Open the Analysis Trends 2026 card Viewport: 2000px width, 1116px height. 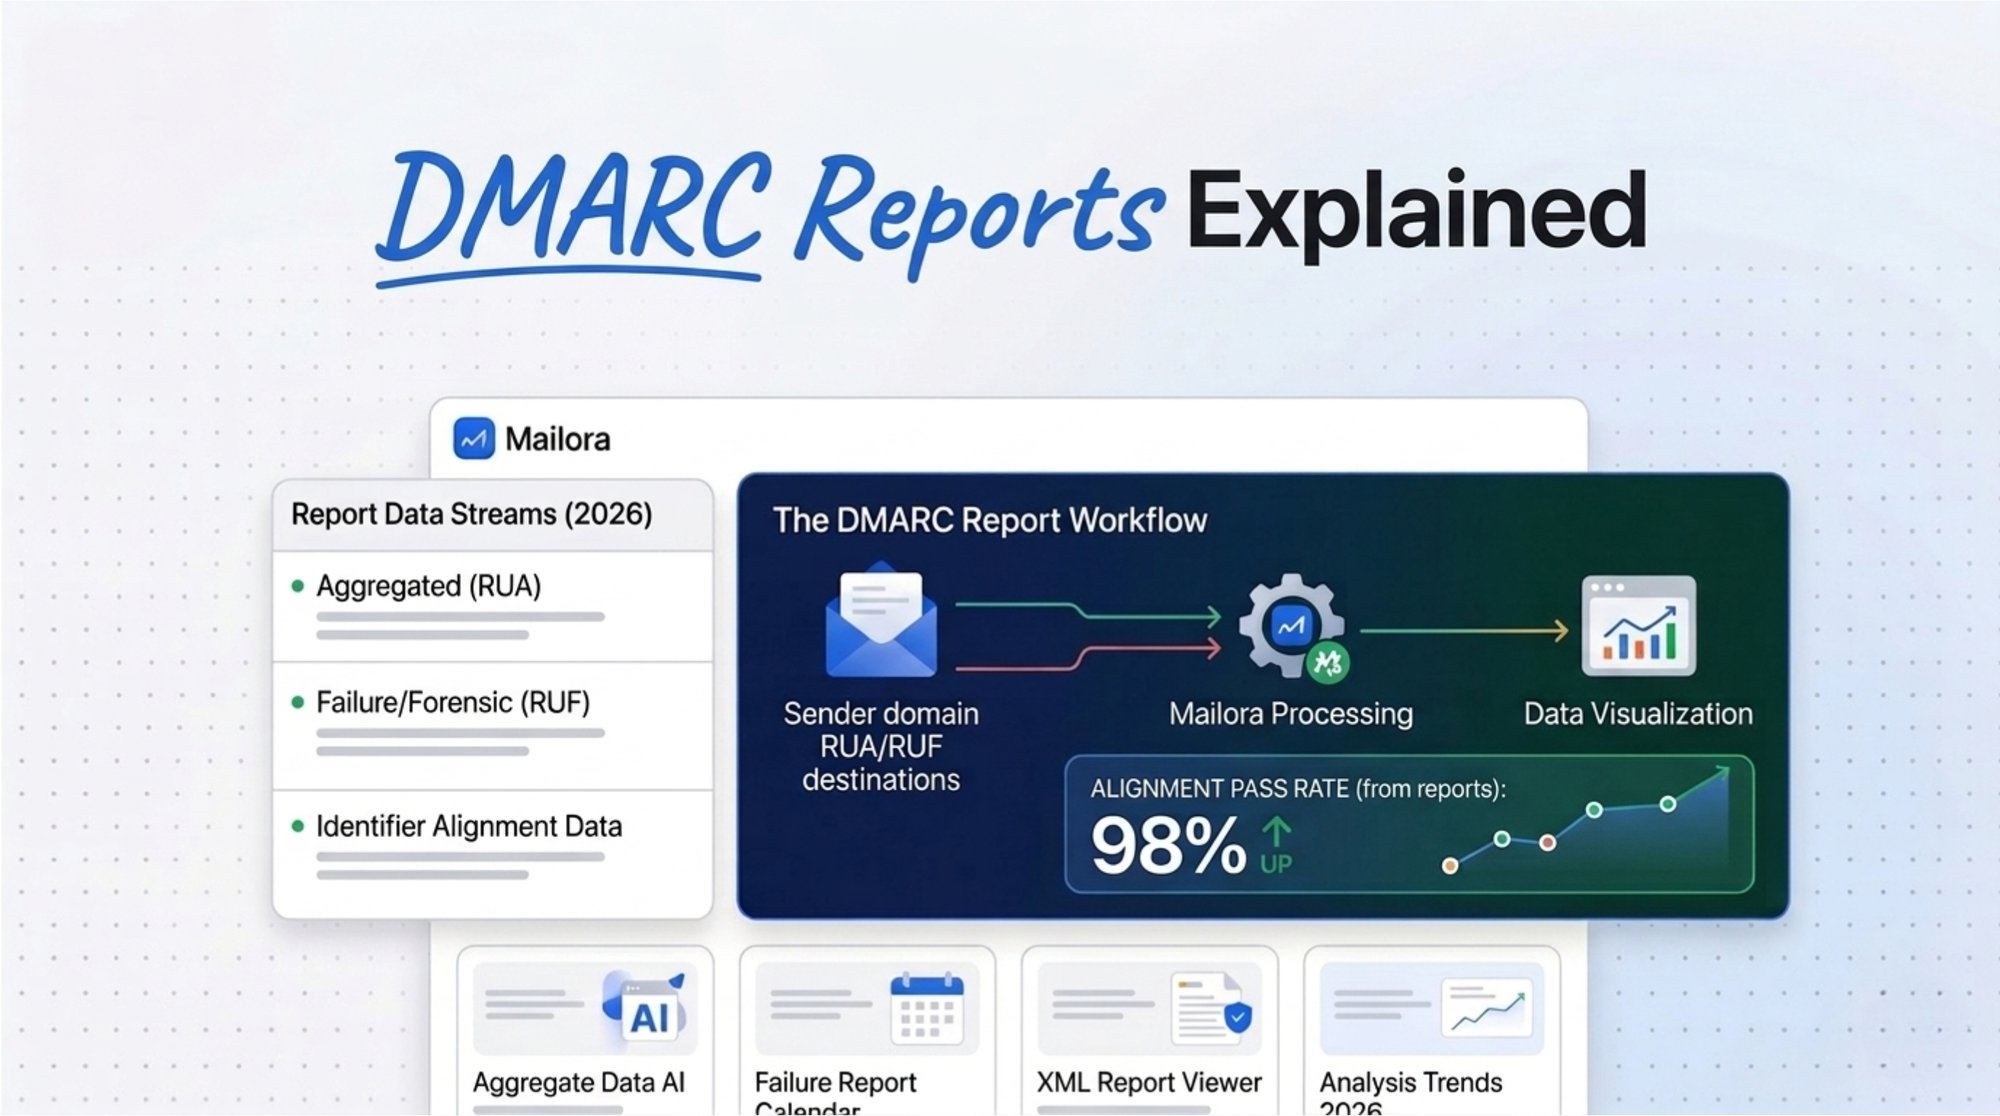(1432, 1031)
